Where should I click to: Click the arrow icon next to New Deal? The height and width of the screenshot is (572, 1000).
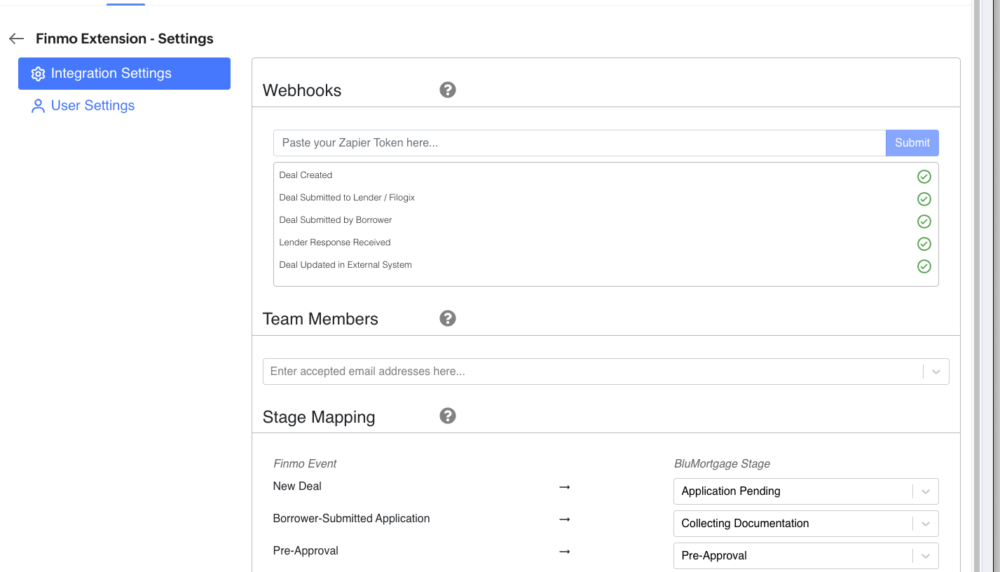click(x=564, y=487)
